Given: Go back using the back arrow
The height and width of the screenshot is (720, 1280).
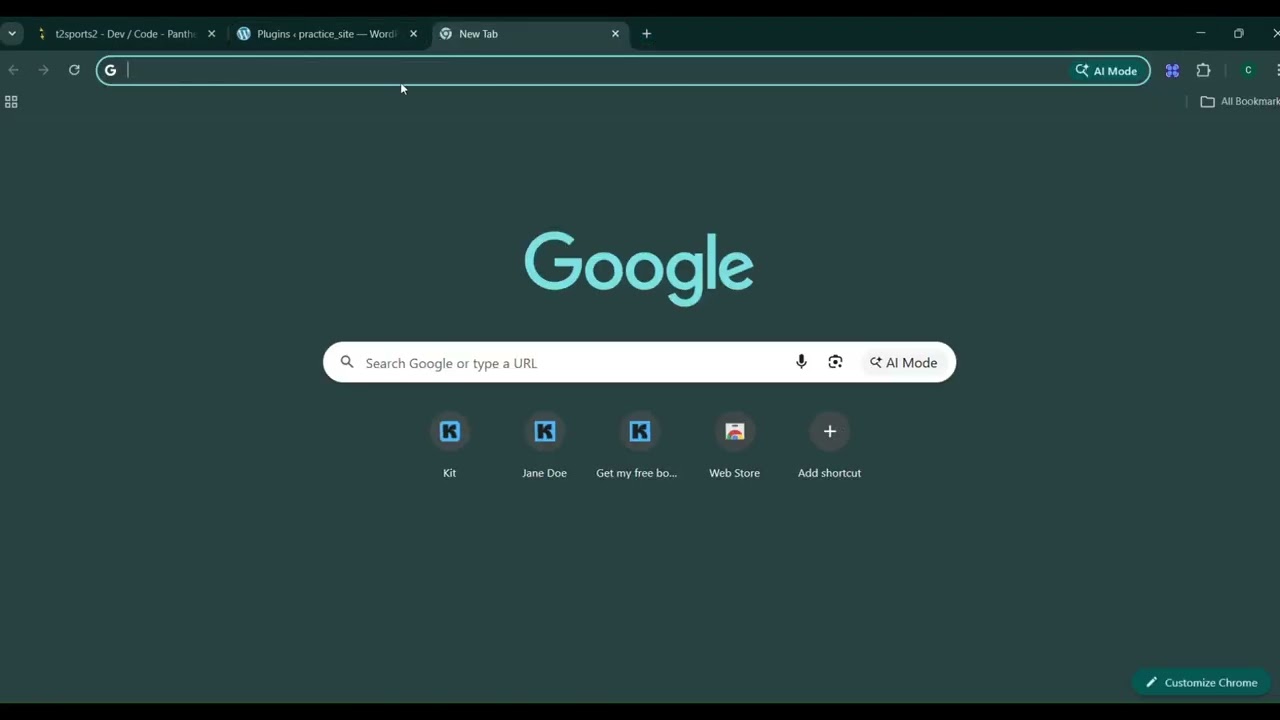Looking at the screenshot, I should (13, 70).
